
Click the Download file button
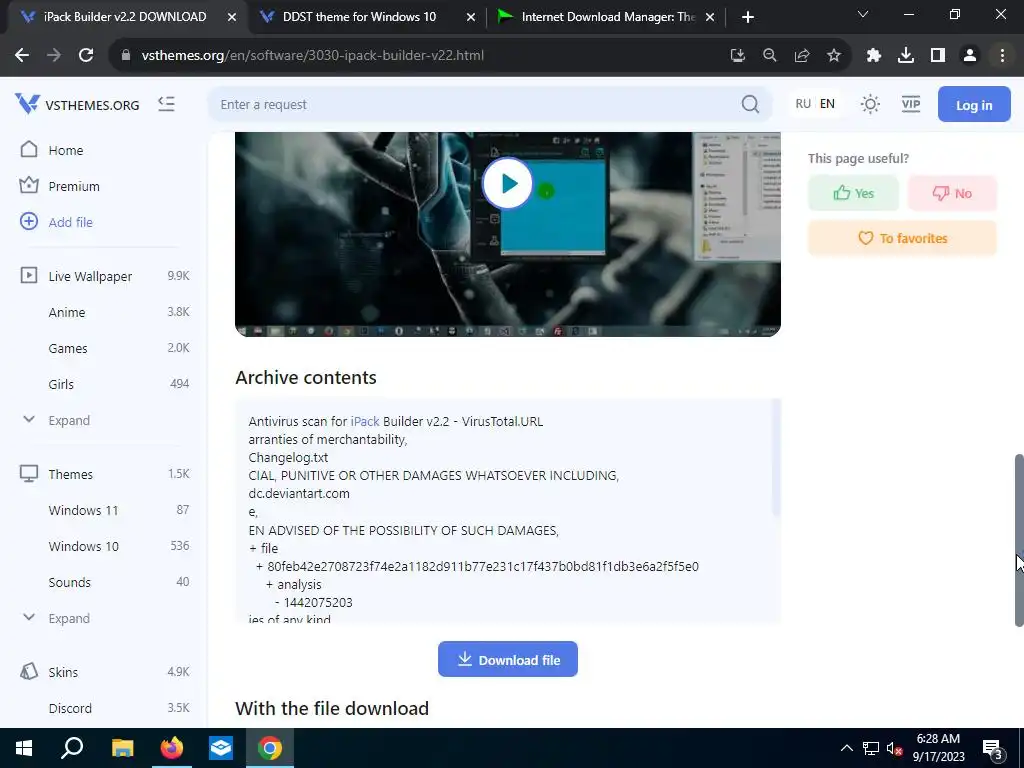coord(507,660)
